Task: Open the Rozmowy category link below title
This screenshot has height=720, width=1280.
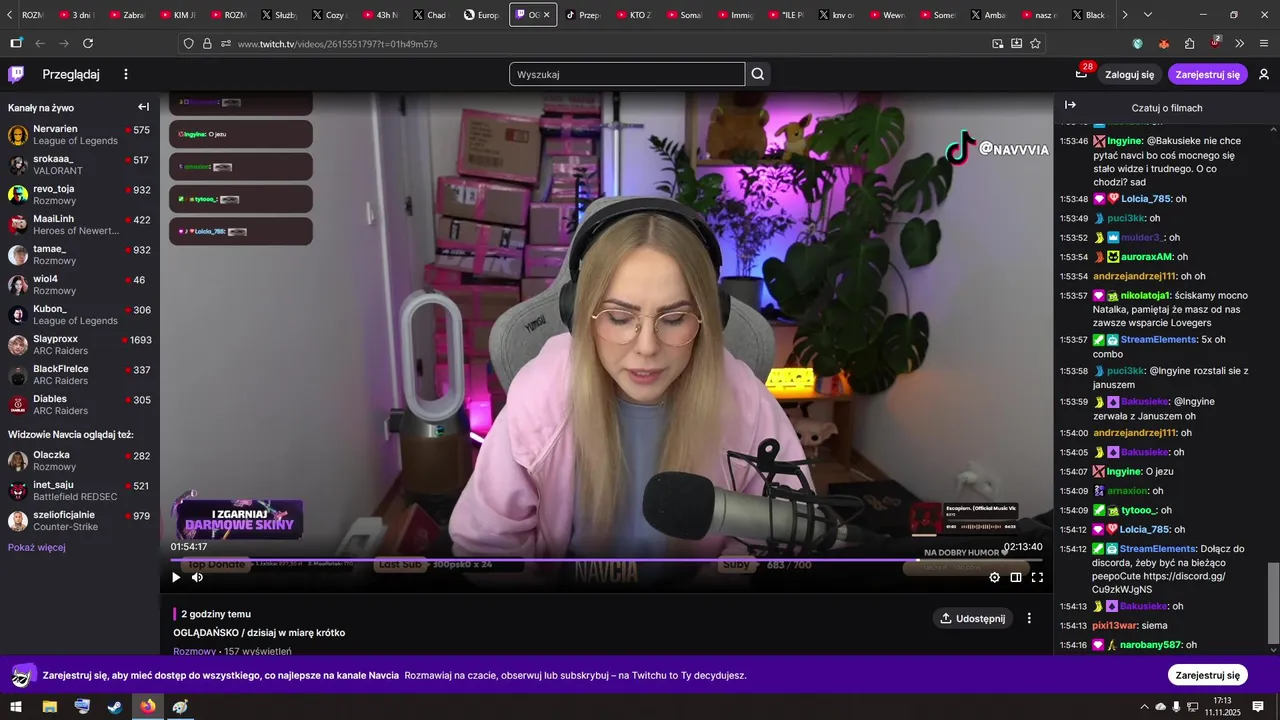Action: [x=194, y=651]
